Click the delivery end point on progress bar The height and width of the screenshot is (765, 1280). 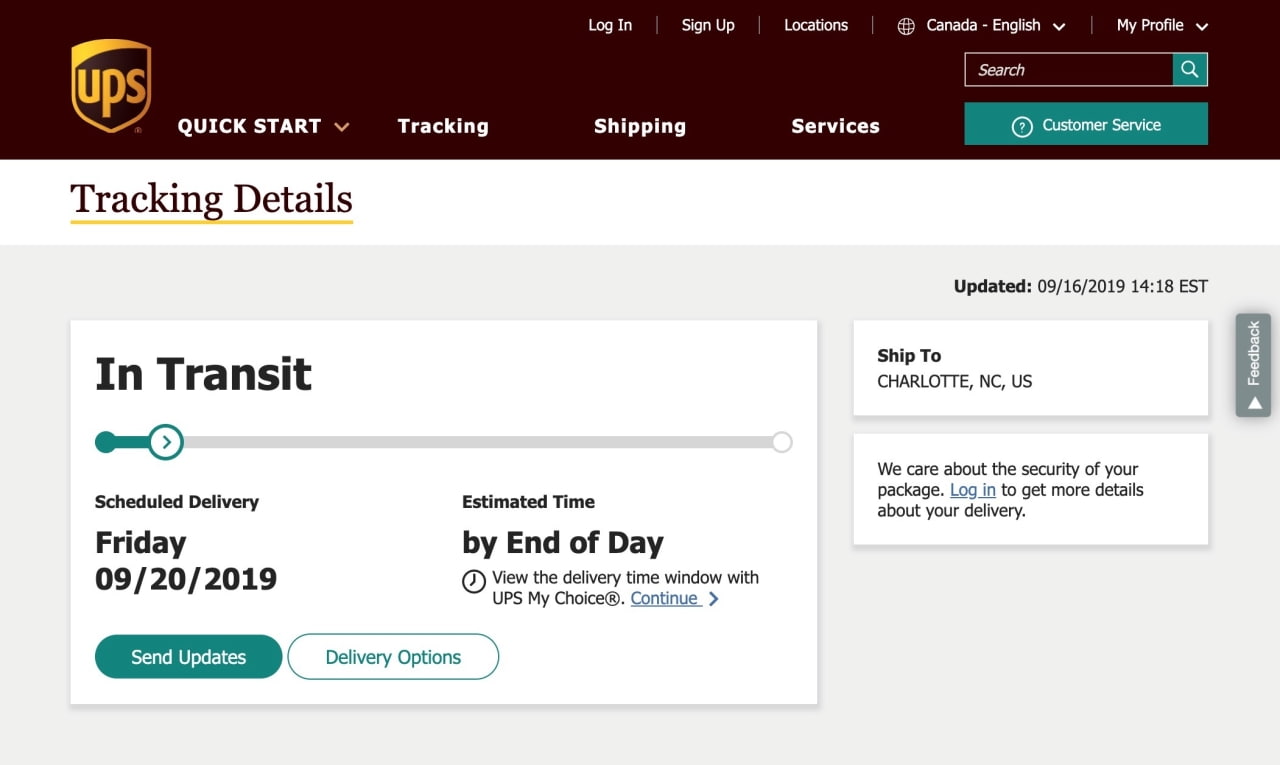[x=782, y=442]
